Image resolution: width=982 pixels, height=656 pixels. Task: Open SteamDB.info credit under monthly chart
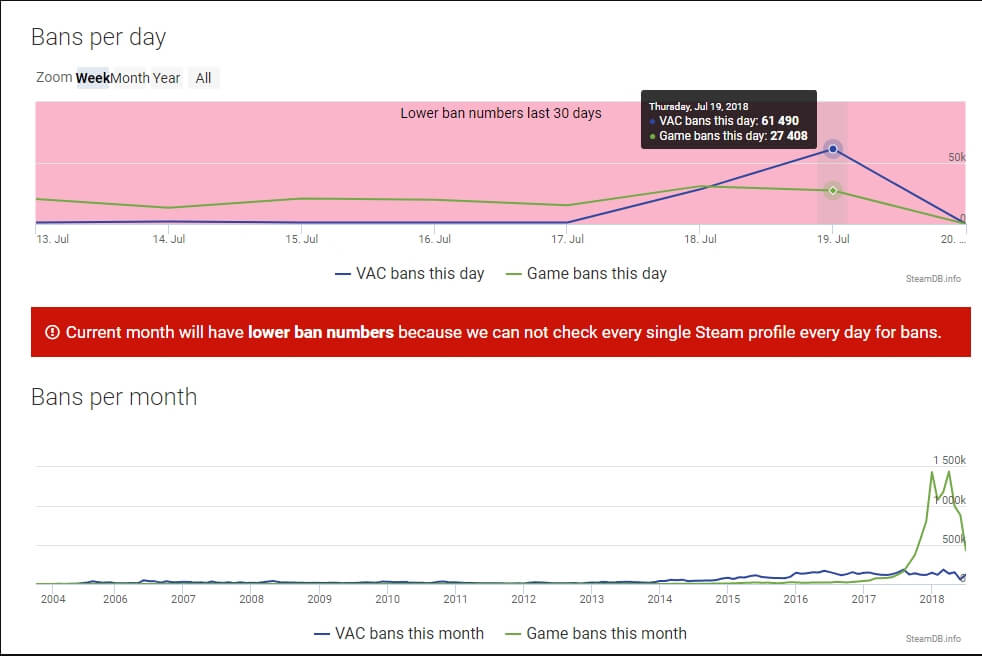pyautogui.click(x=933, y=638)
